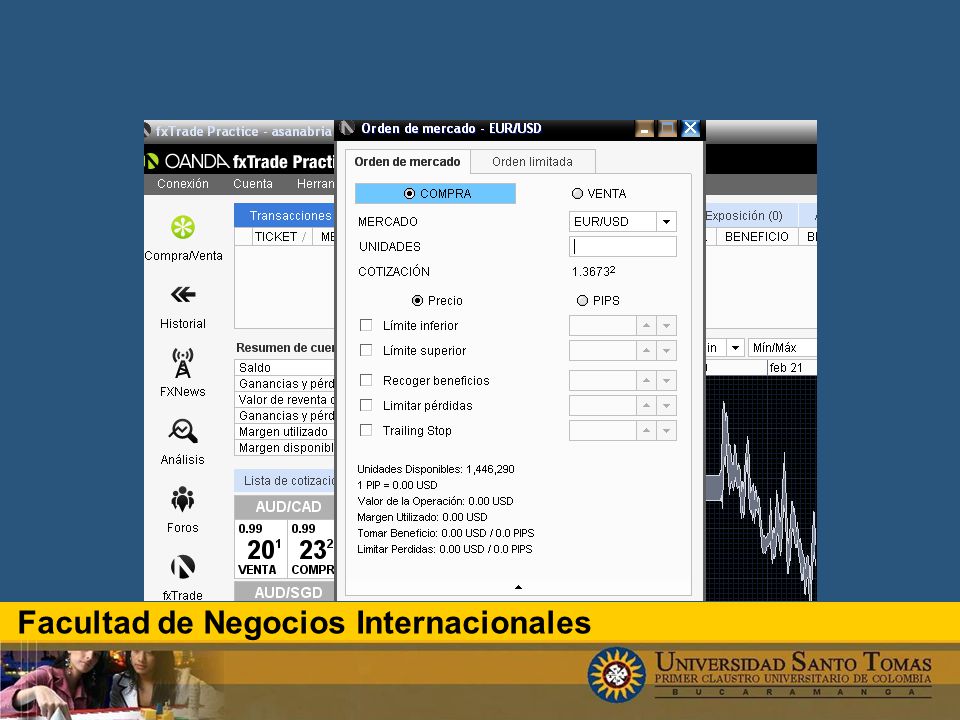This screenshot has height=720, width=960.
Task: Sort by the BENEFICIO column header
Action: click(757, 237)
